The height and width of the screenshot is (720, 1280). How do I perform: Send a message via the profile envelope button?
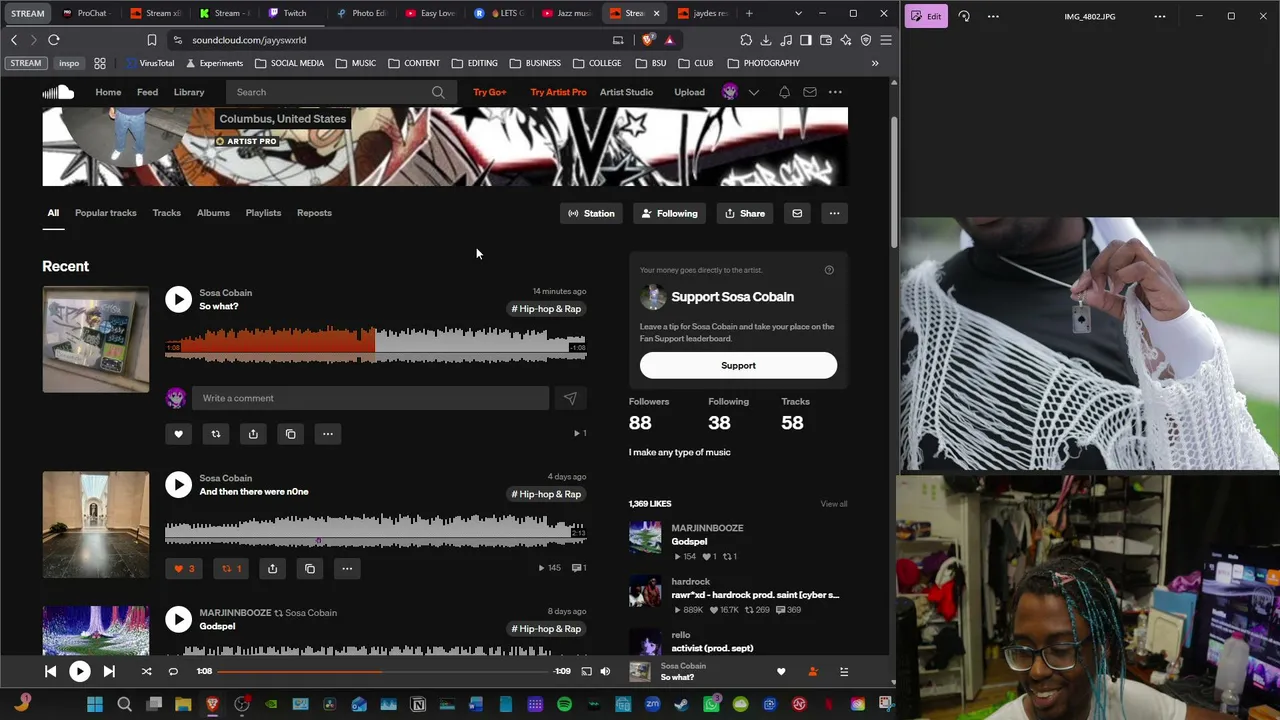tap(797, 213)
